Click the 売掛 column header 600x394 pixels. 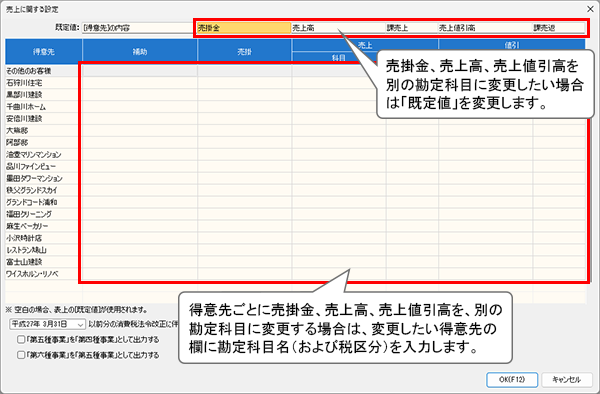pyautogui.click(x=244, y=52)
